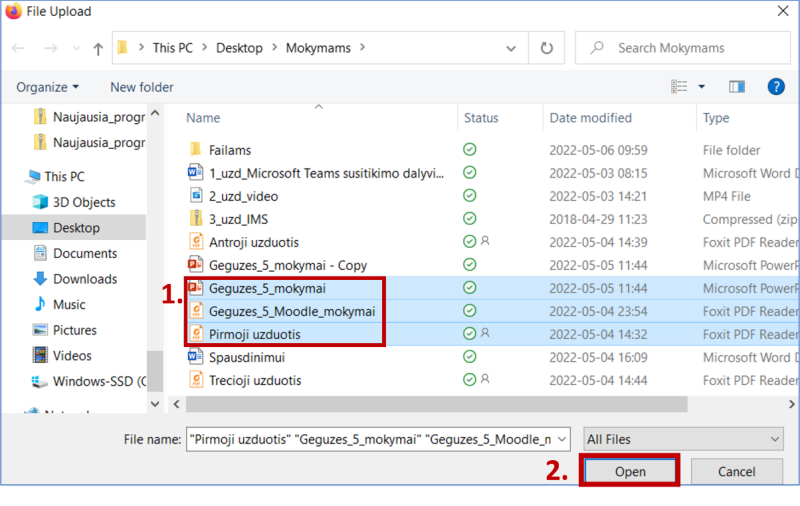Open the view options dropdown arrow
This screenshot has height=506, width=800.
pos(701,87)
